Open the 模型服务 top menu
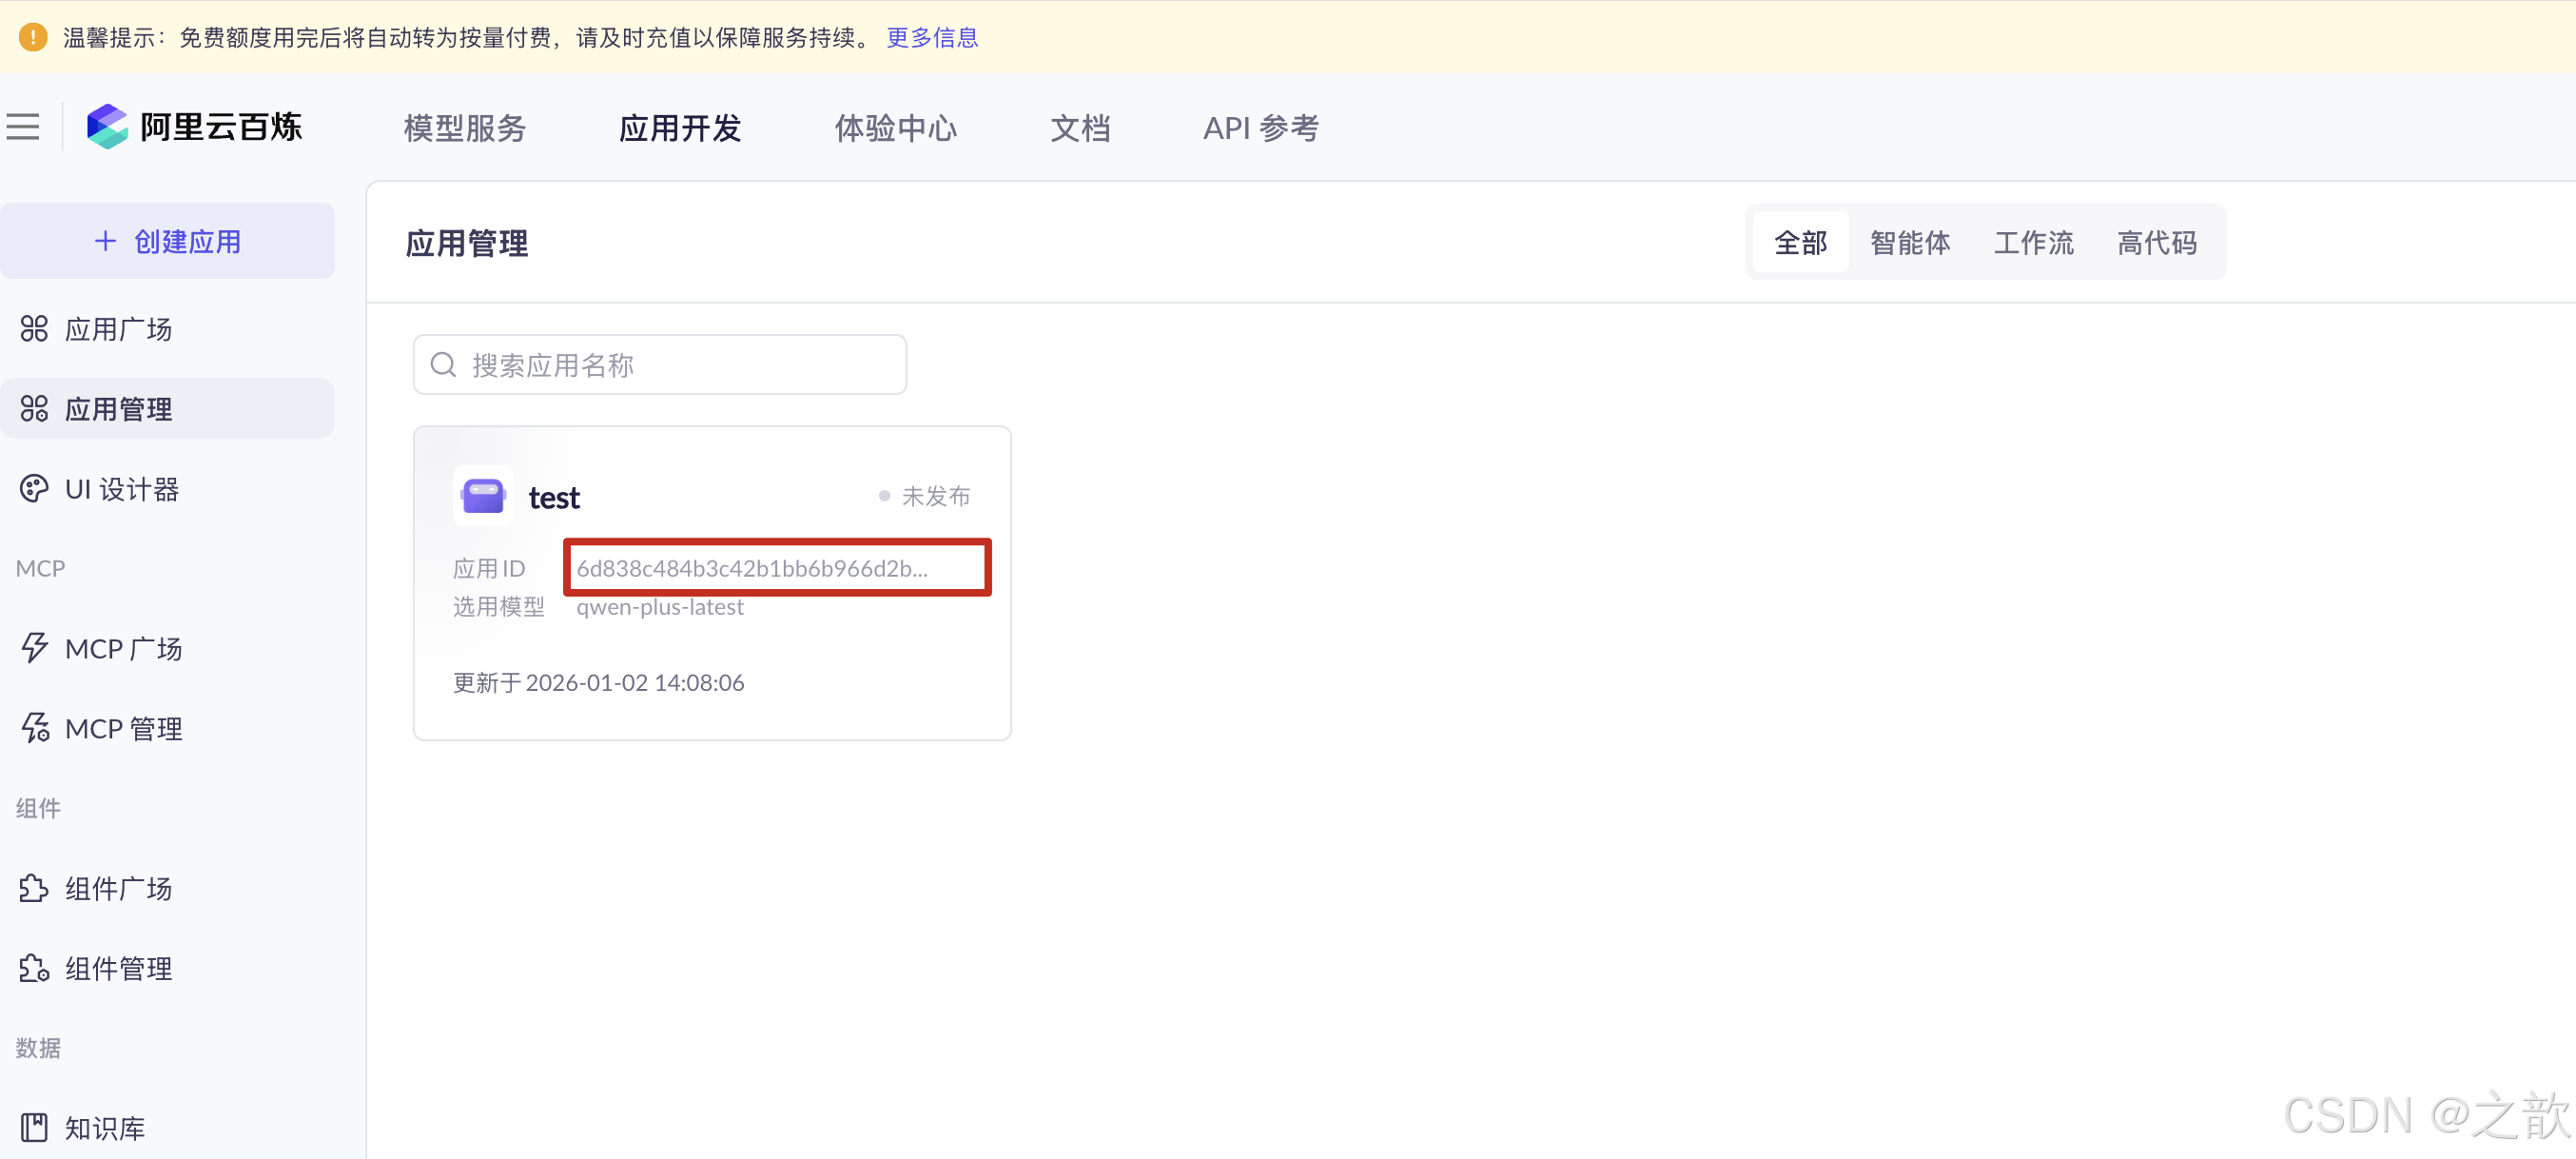The width and height of the screenshot is (2576, 1159). point(464,128)
